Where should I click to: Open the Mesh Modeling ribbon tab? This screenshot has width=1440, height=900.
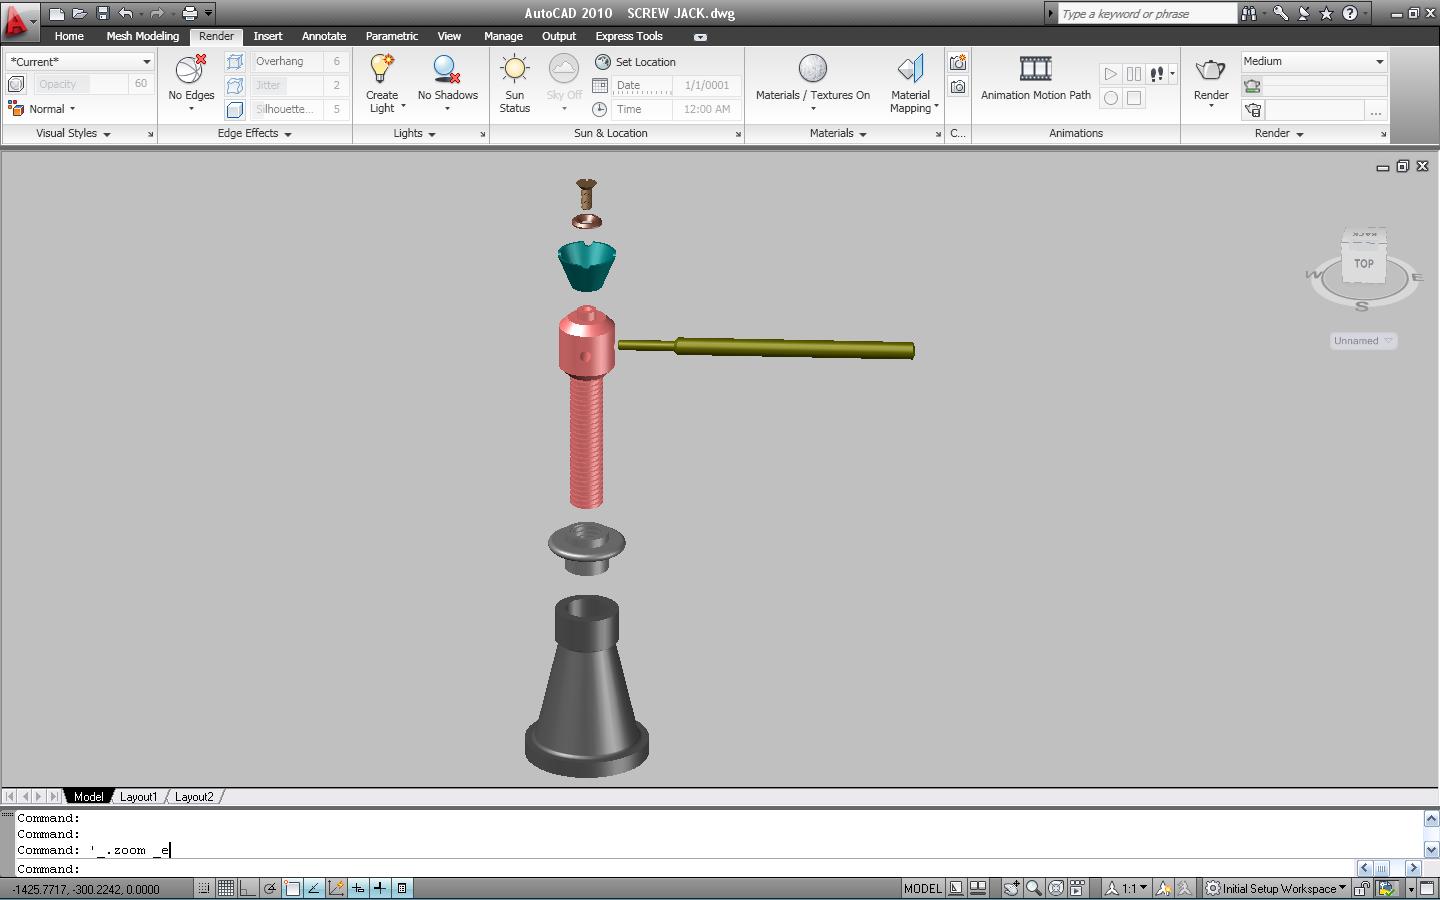pyautogui.click(x=142, y=36)
